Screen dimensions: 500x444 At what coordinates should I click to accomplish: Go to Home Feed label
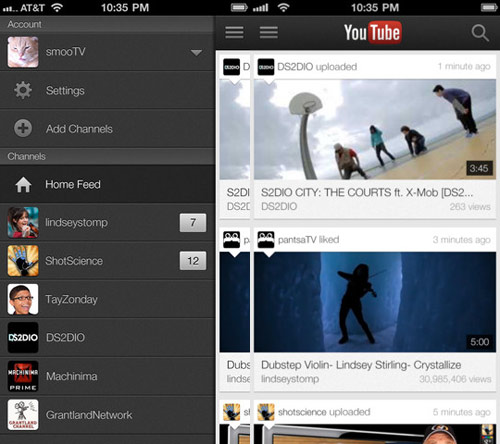(73, 184)
